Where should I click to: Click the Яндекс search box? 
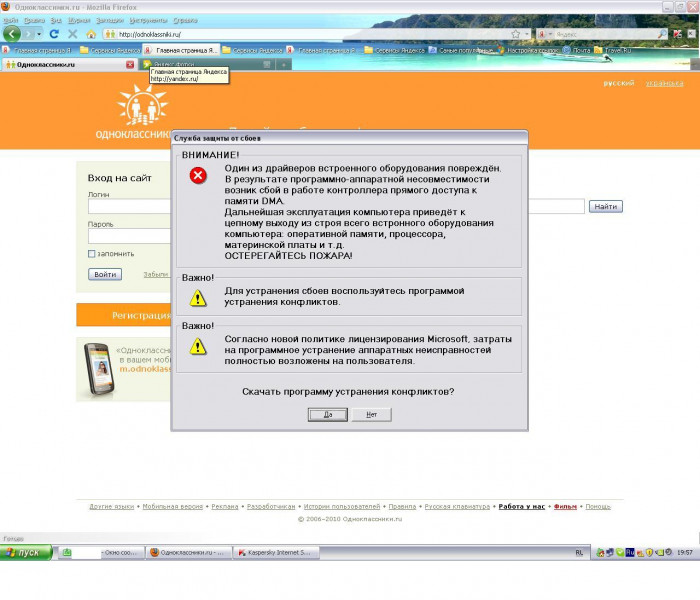606,34
